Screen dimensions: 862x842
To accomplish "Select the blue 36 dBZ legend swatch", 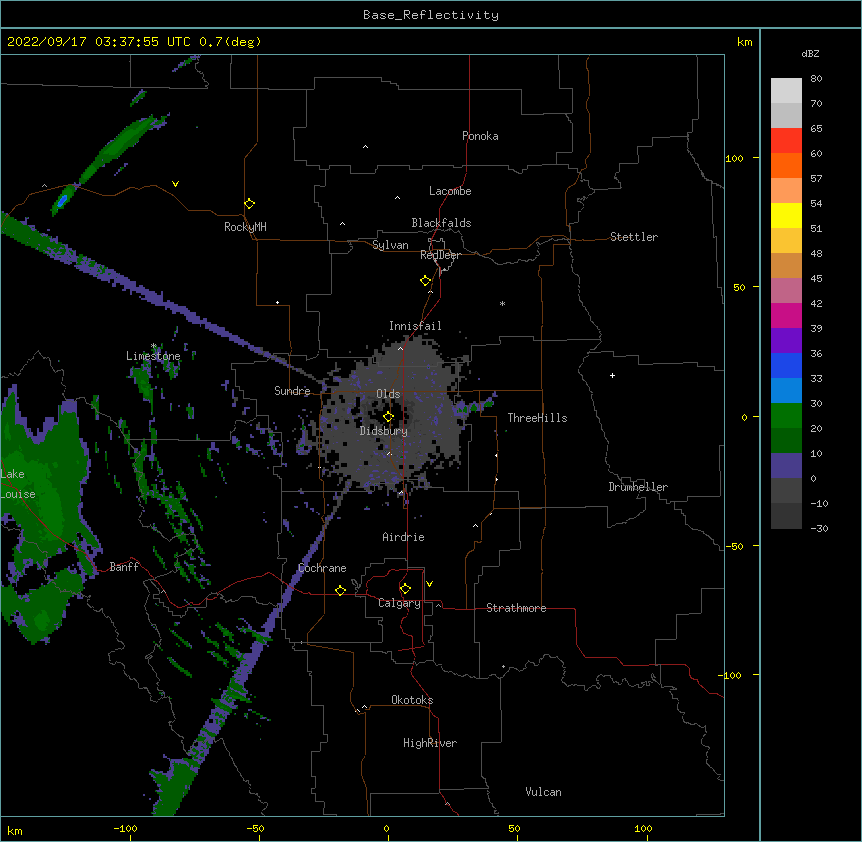I will 786,365.
